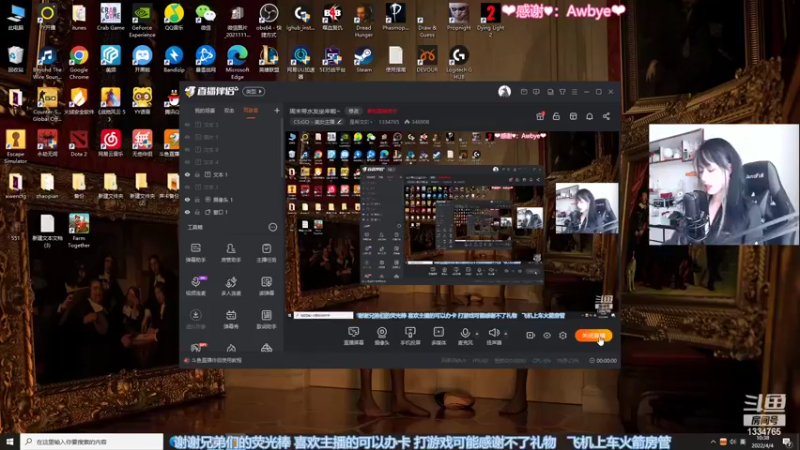
Task: Open the stream settings gear
Action: tap(563, 335)
